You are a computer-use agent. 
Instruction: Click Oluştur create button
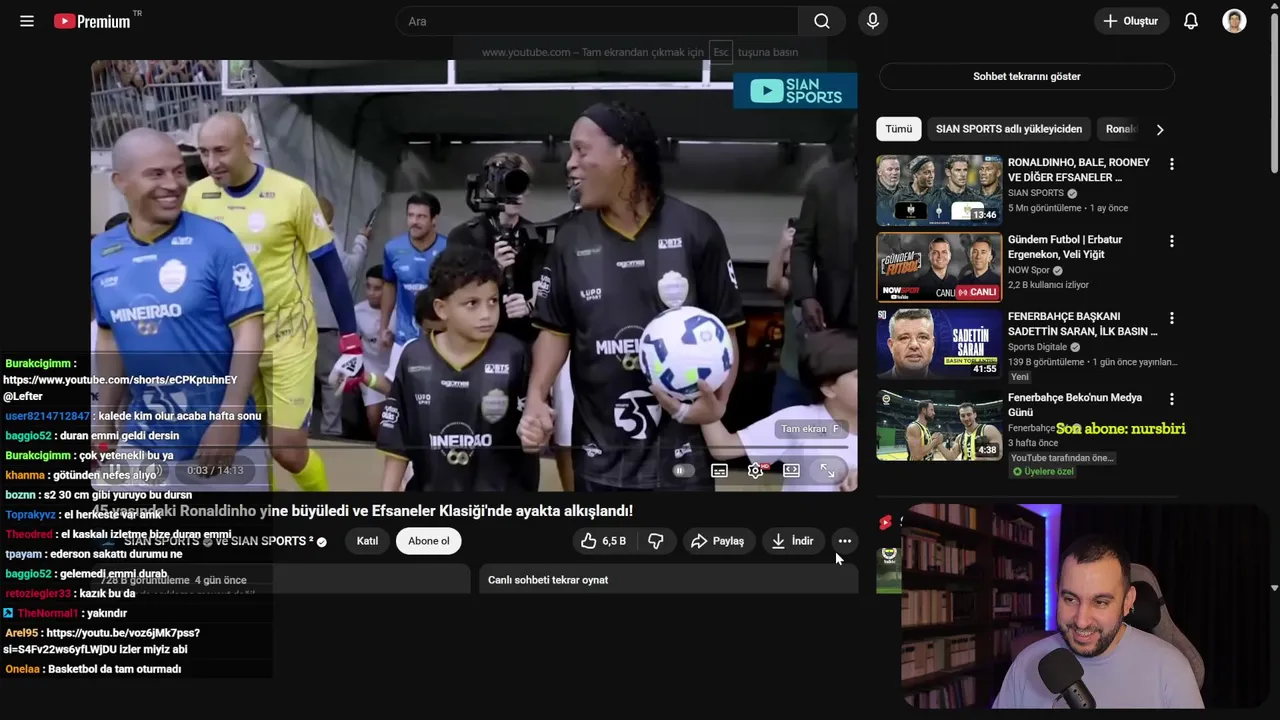[1131, 21]
